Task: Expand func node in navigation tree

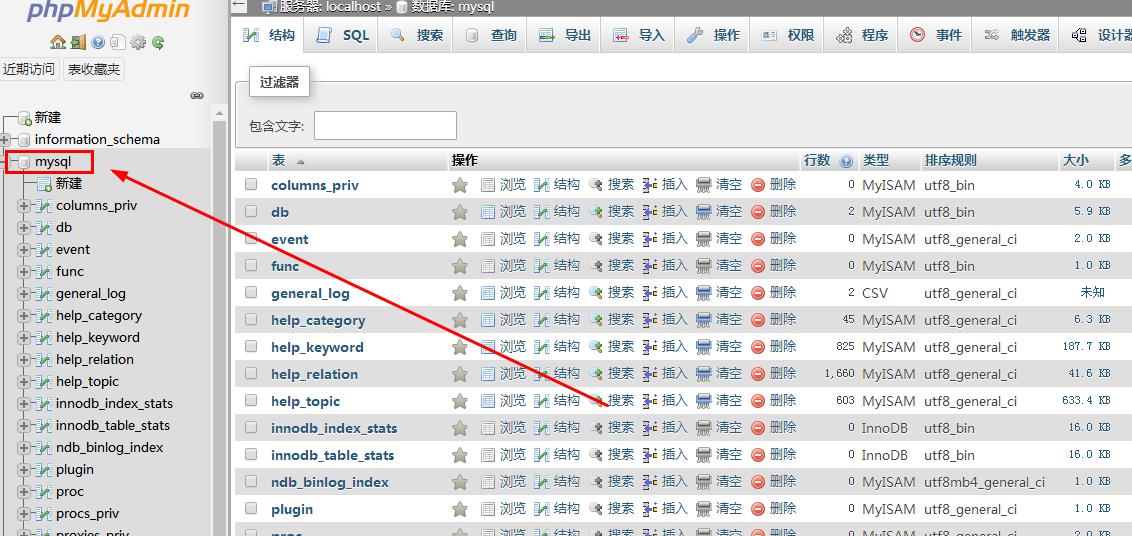Action: (24, 272)
